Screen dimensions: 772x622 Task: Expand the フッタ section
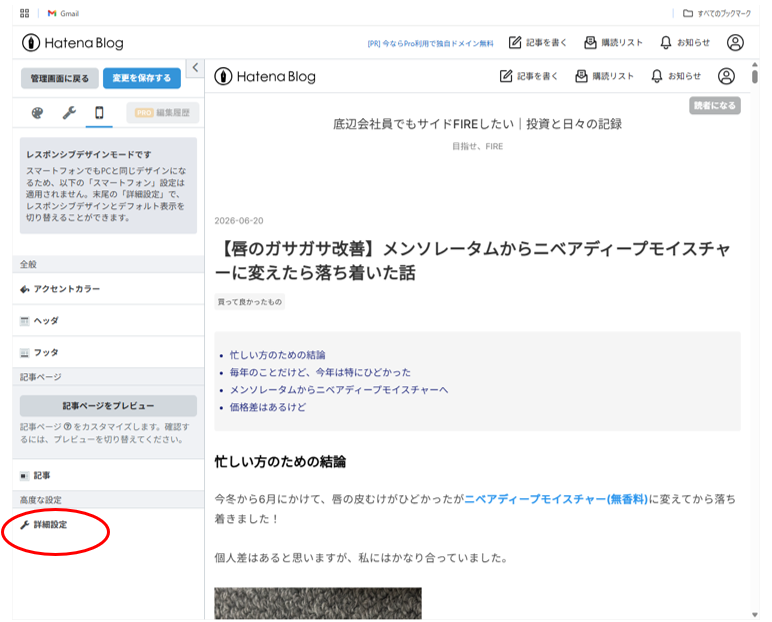click(x=108, y=353)
